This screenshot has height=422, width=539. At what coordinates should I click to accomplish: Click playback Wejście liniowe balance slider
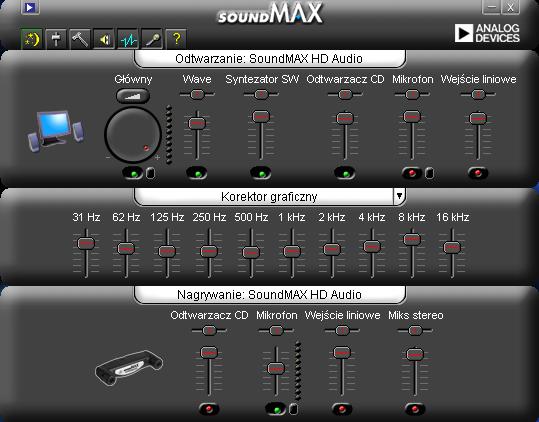pos(478,94)
